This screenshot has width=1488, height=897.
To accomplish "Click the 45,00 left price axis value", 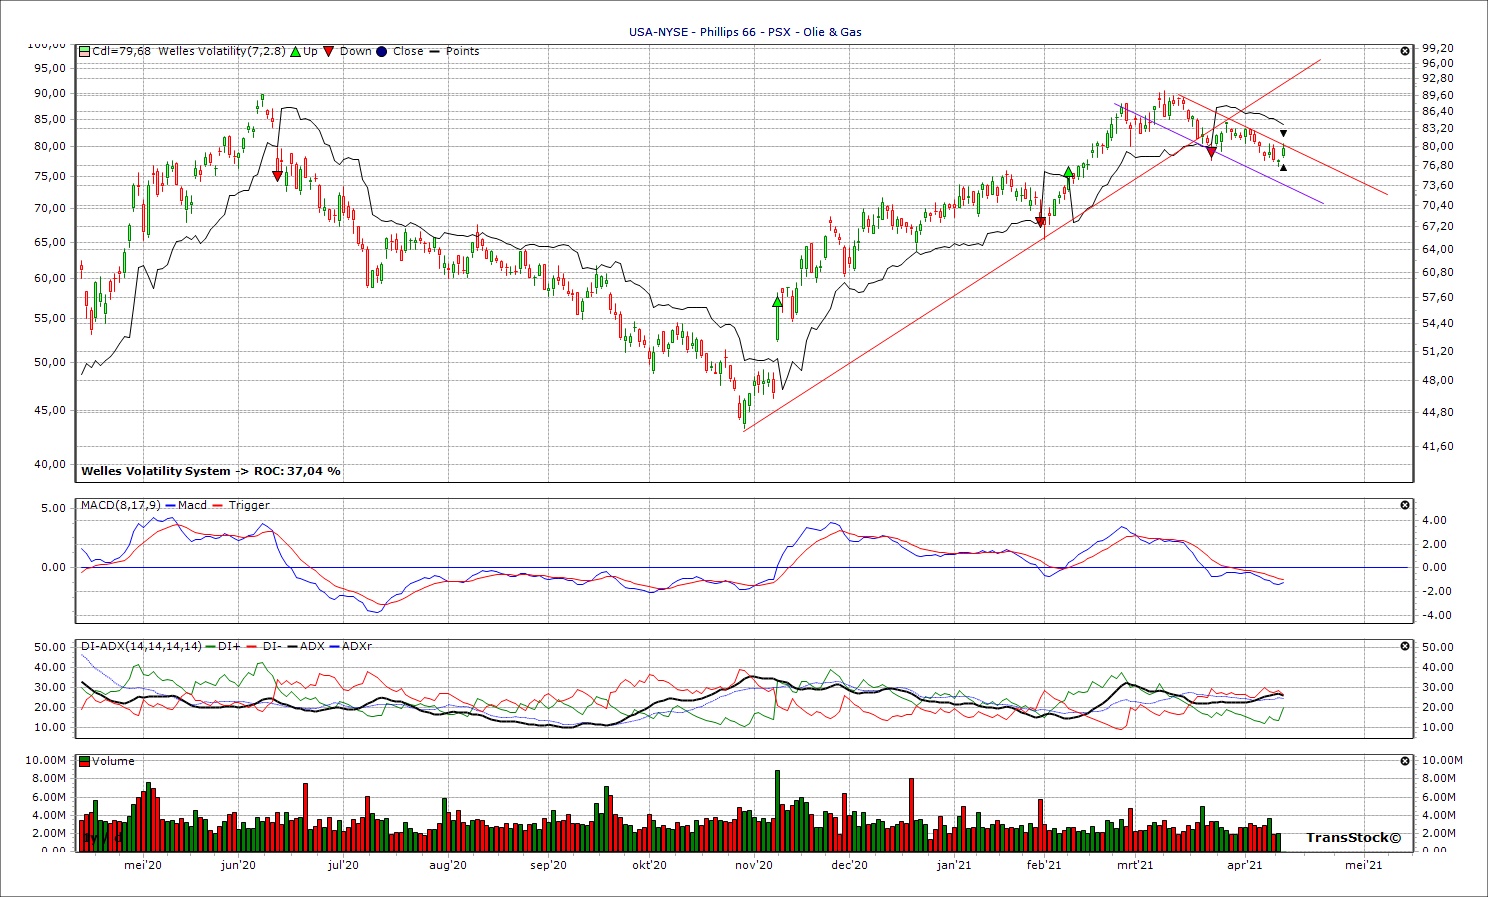I will [x=52, y=411].
